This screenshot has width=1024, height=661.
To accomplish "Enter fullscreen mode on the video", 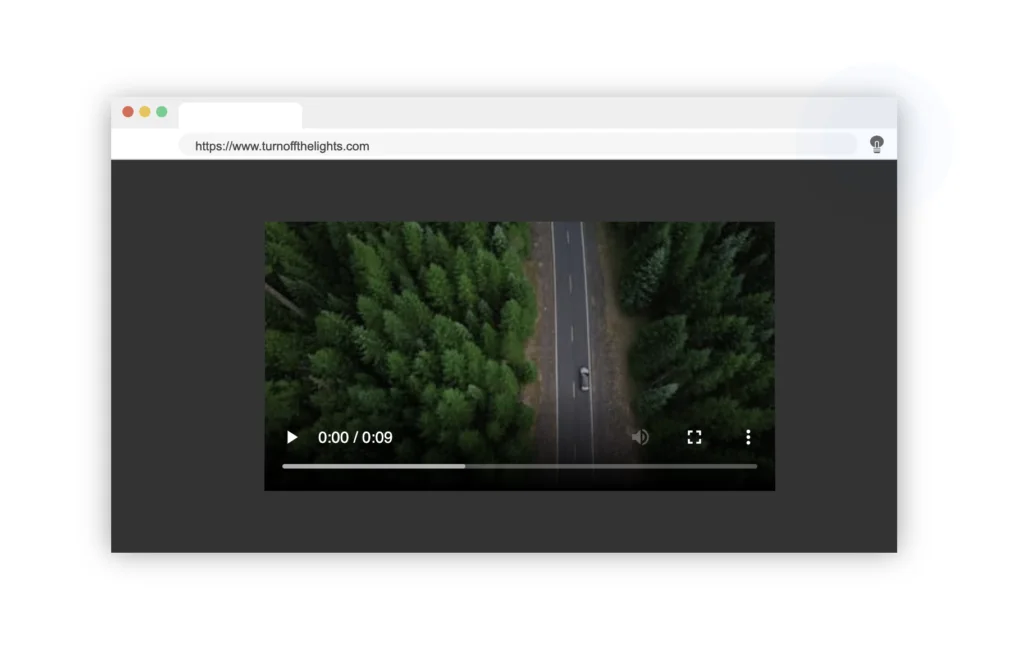I will click(x=694, y=437).
